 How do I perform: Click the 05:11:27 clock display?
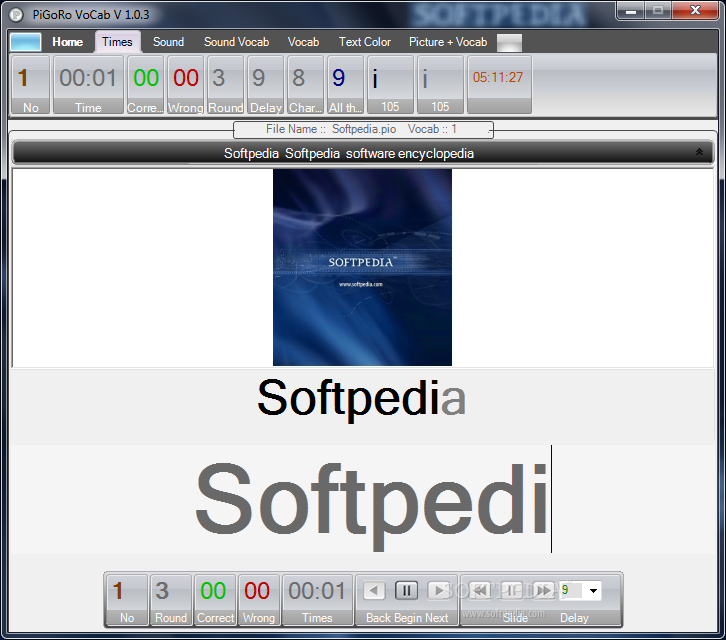click(x=499, y=85)
